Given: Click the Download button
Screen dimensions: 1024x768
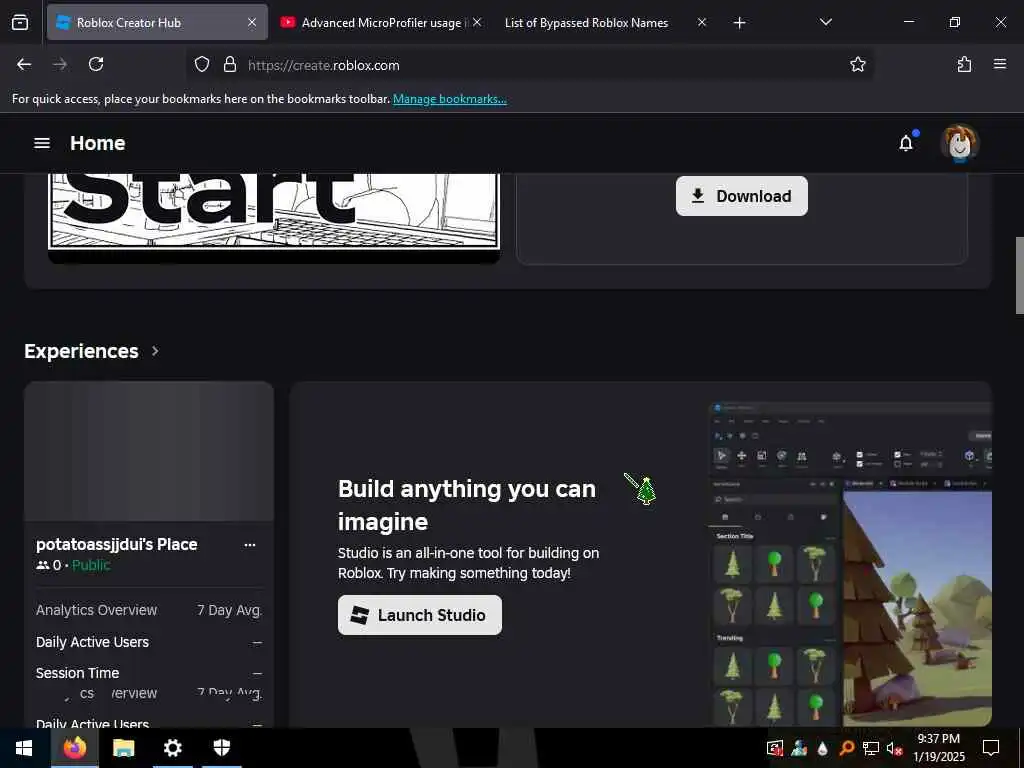Looking at the screenshot, I should point(741,196).
